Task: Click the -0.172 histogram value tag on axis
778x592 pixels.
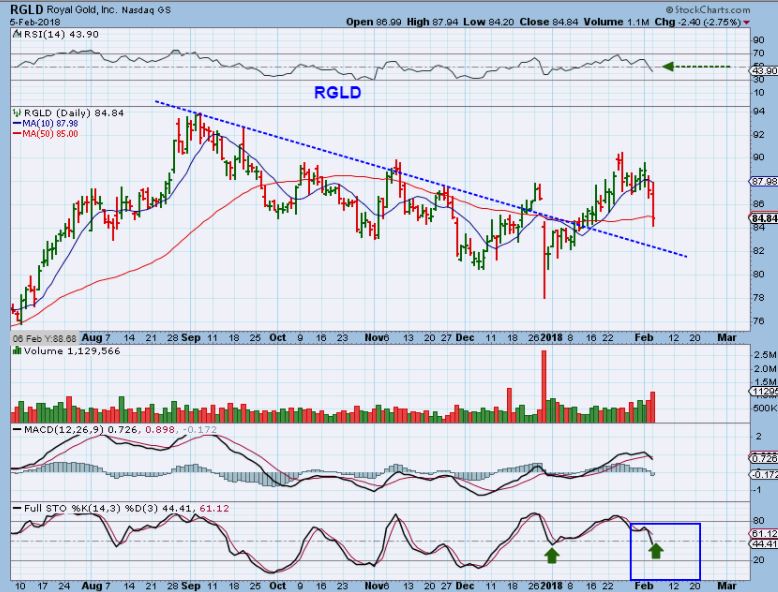Action: tap(765, 475)
